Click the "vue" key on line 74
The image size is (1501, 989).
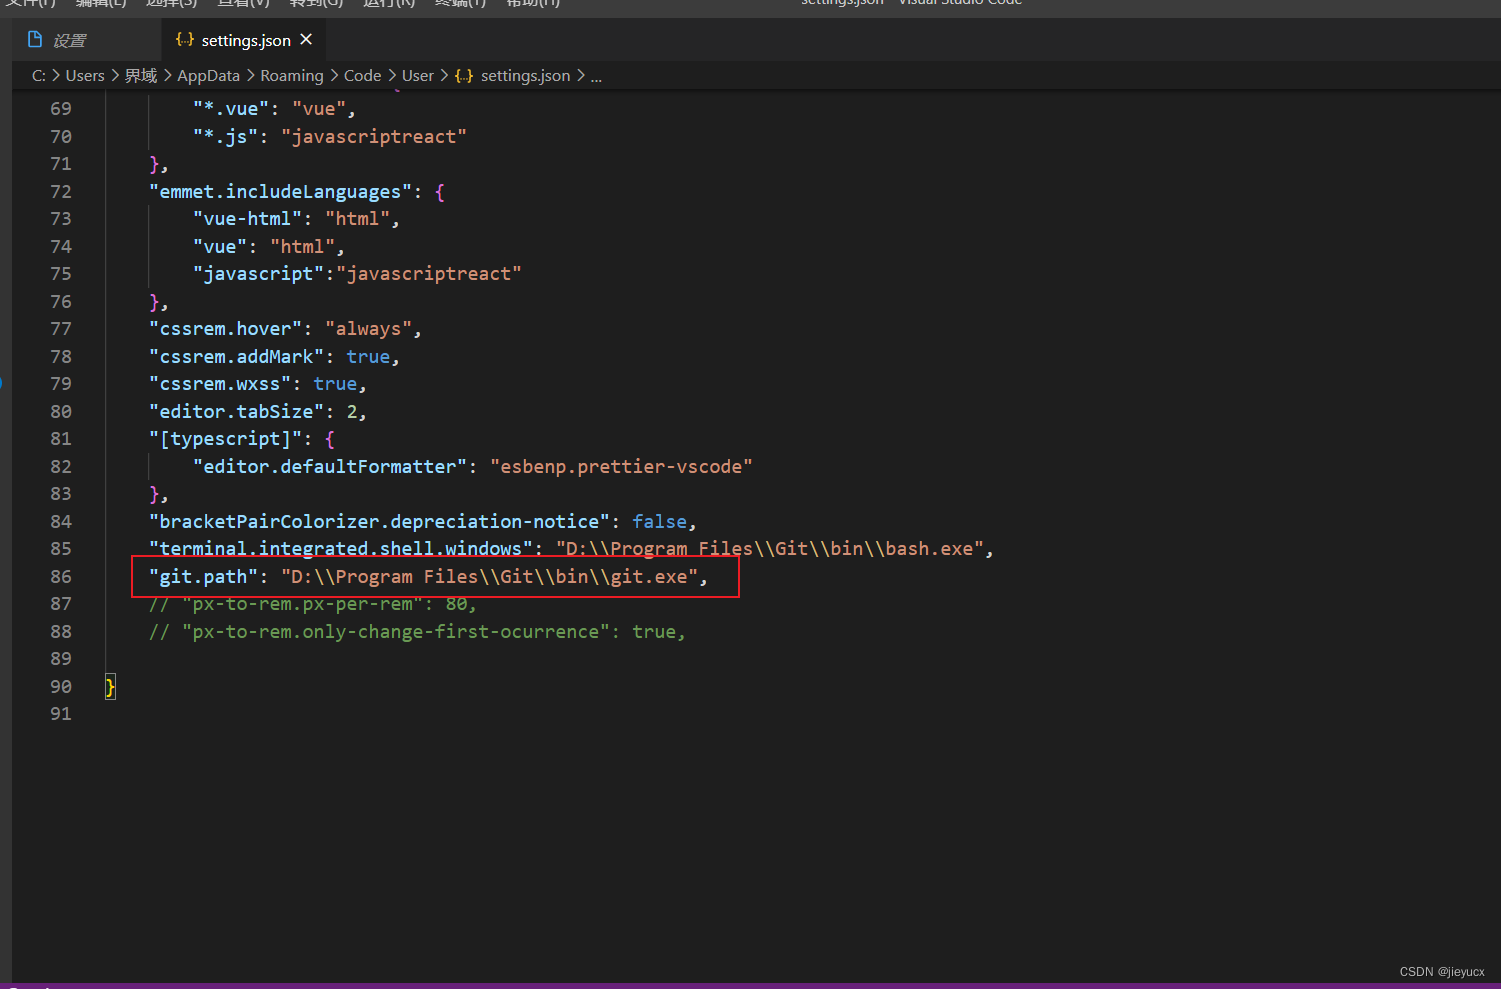[x=220, y=246]
